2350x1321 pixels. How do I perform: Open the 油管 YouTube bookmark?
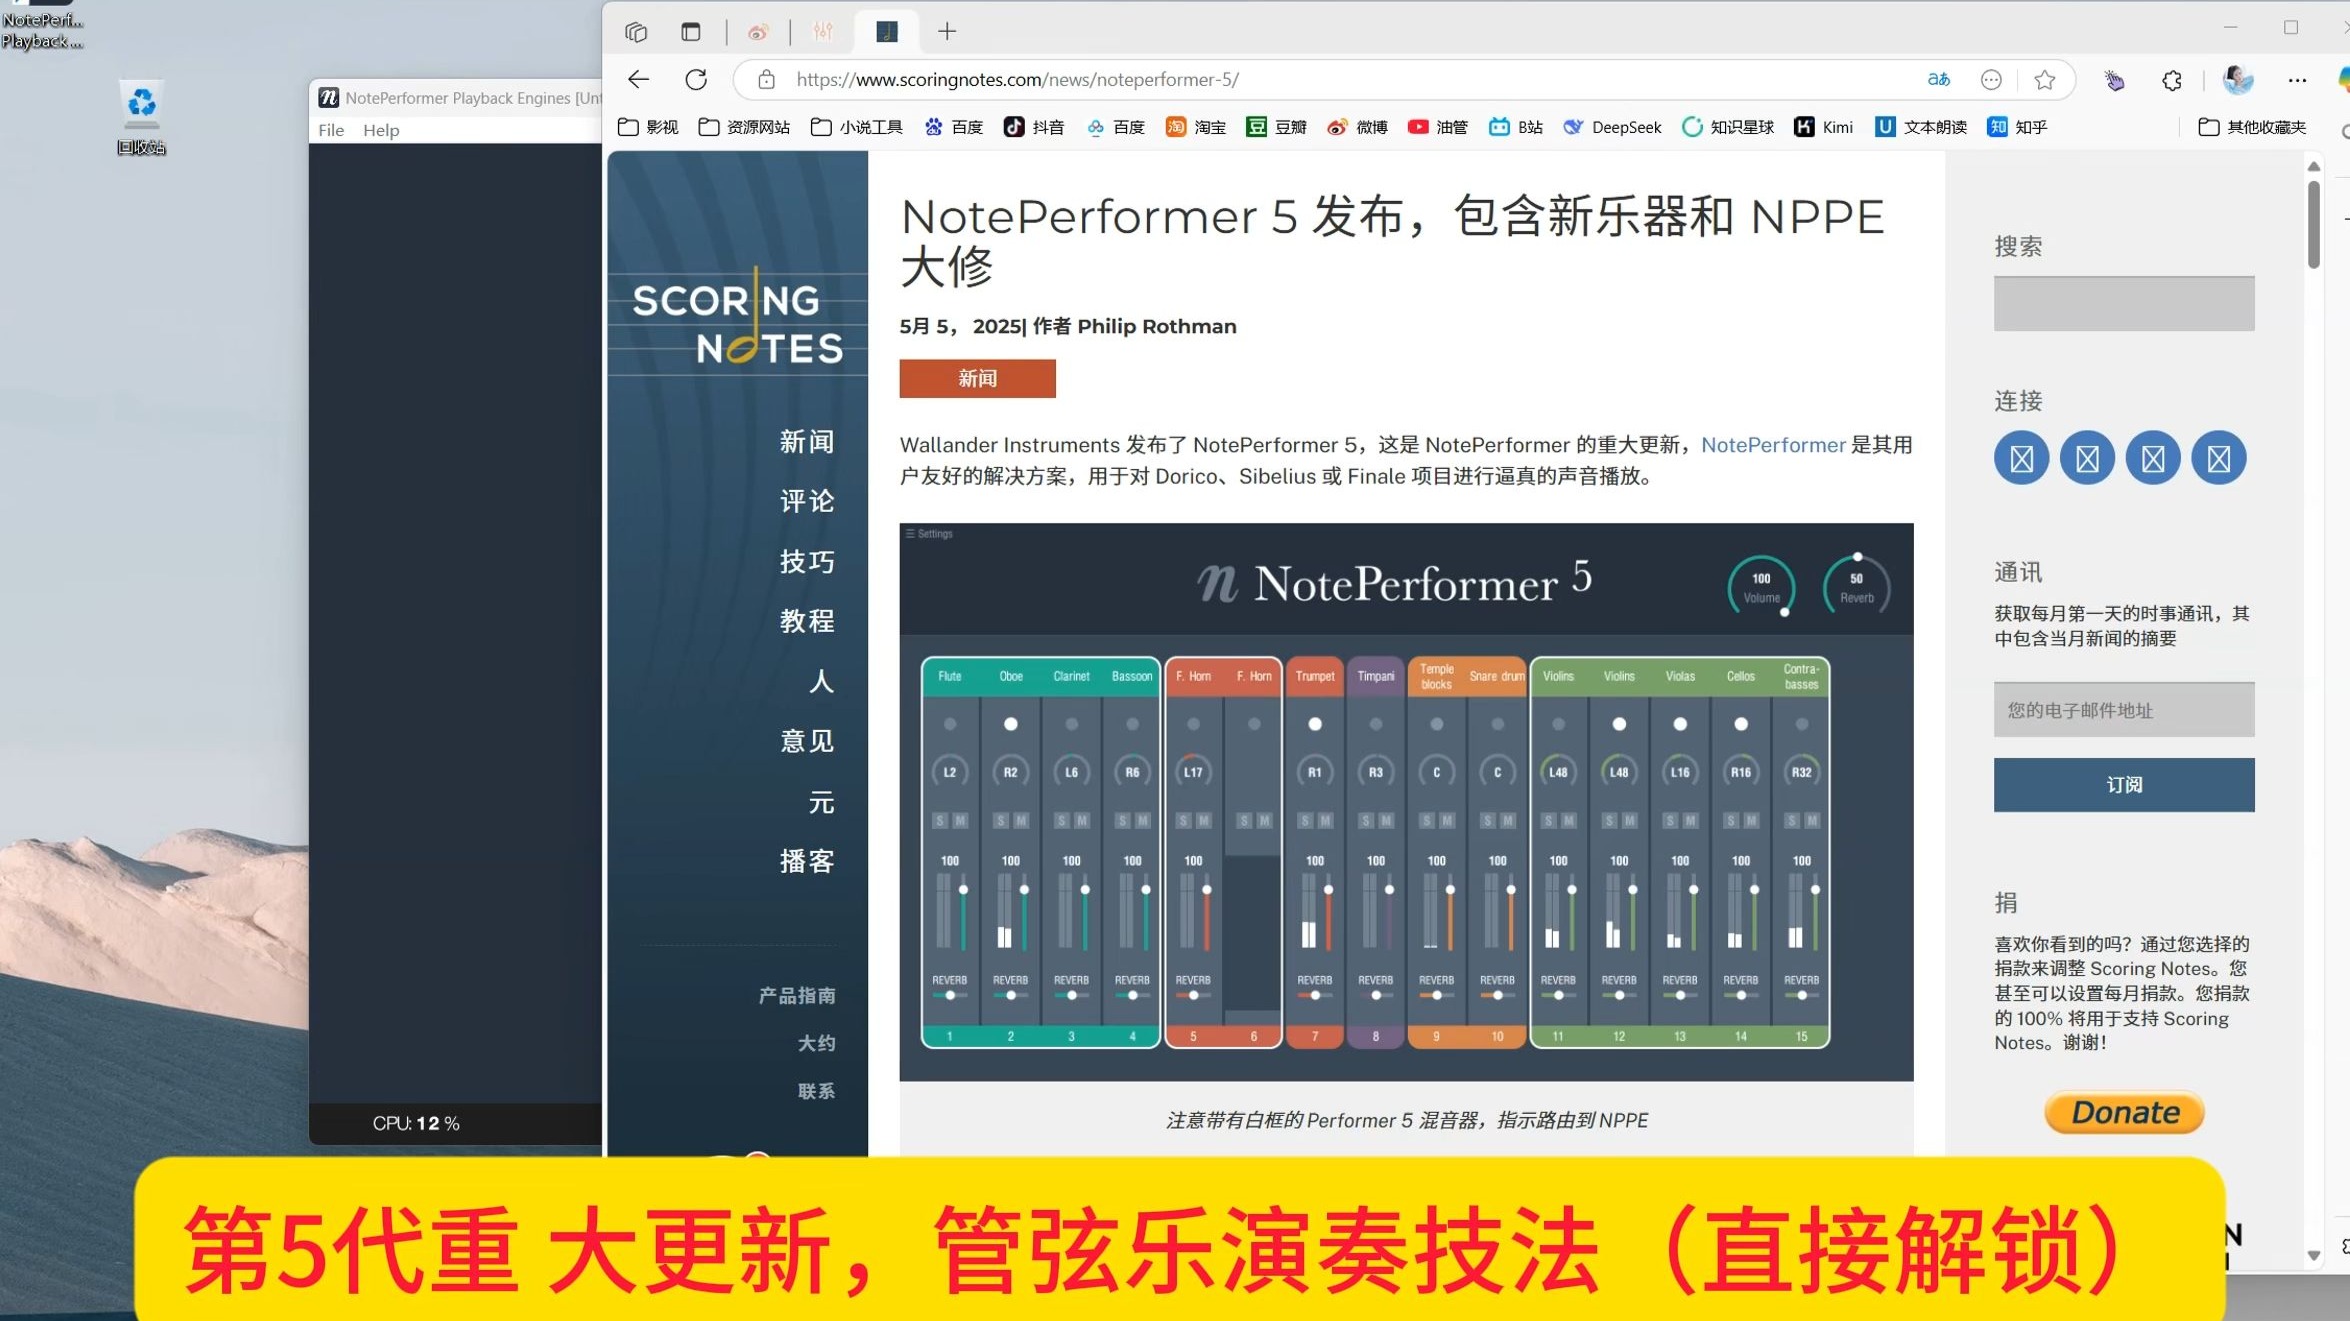pyautogui.click(x=1438, y=127)
